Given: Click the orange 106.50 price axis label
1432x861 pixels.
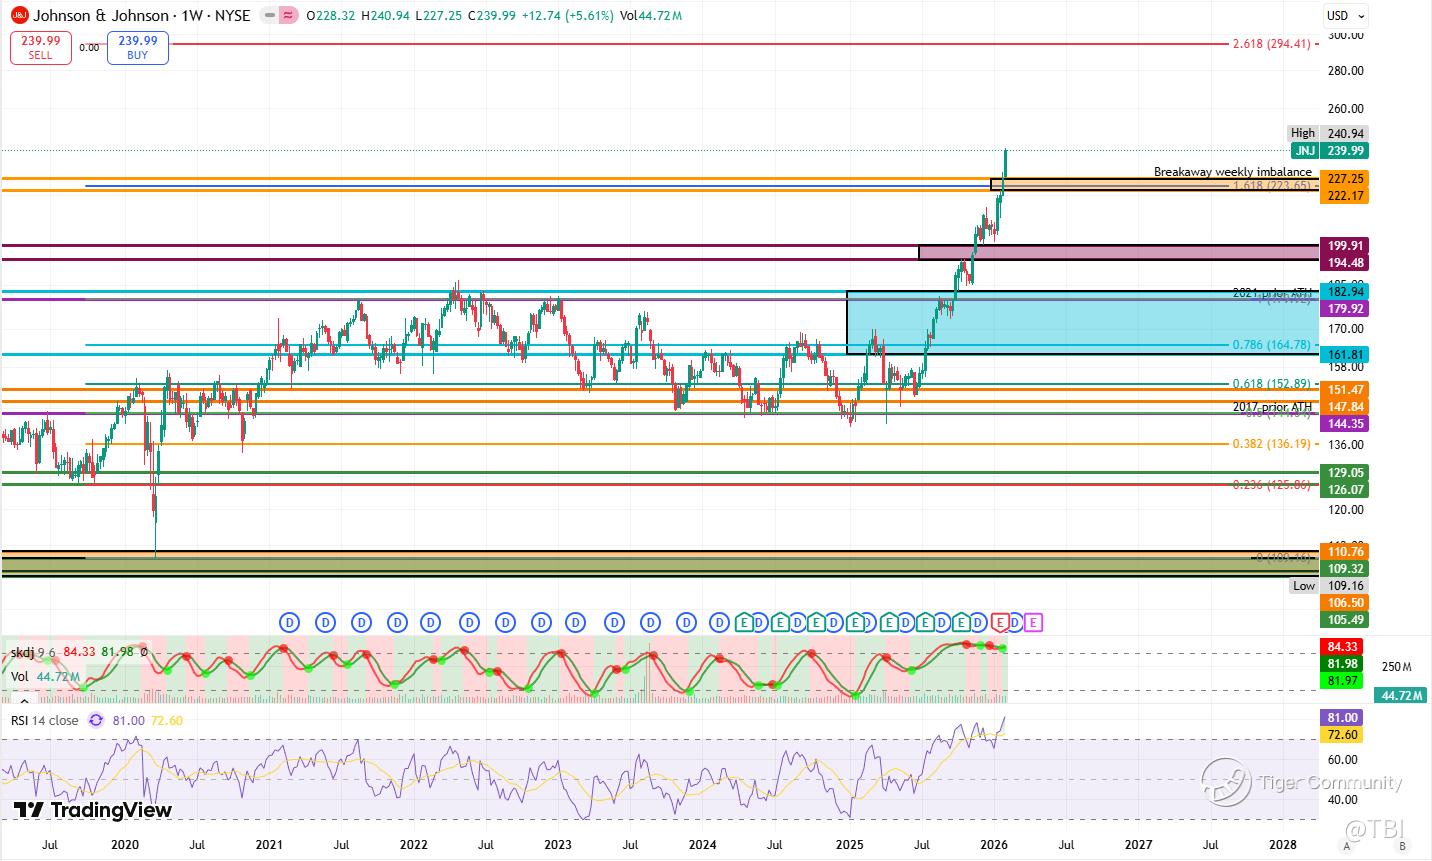Looking at the screenshot, I should click(1344, 603).
